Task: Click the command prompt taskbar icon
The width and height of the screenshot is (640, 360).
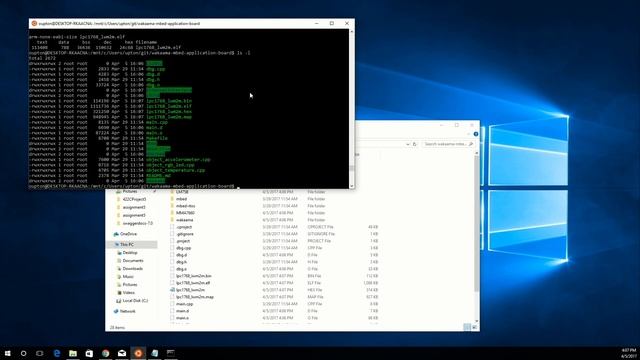Action: click(x=171, y=353)
